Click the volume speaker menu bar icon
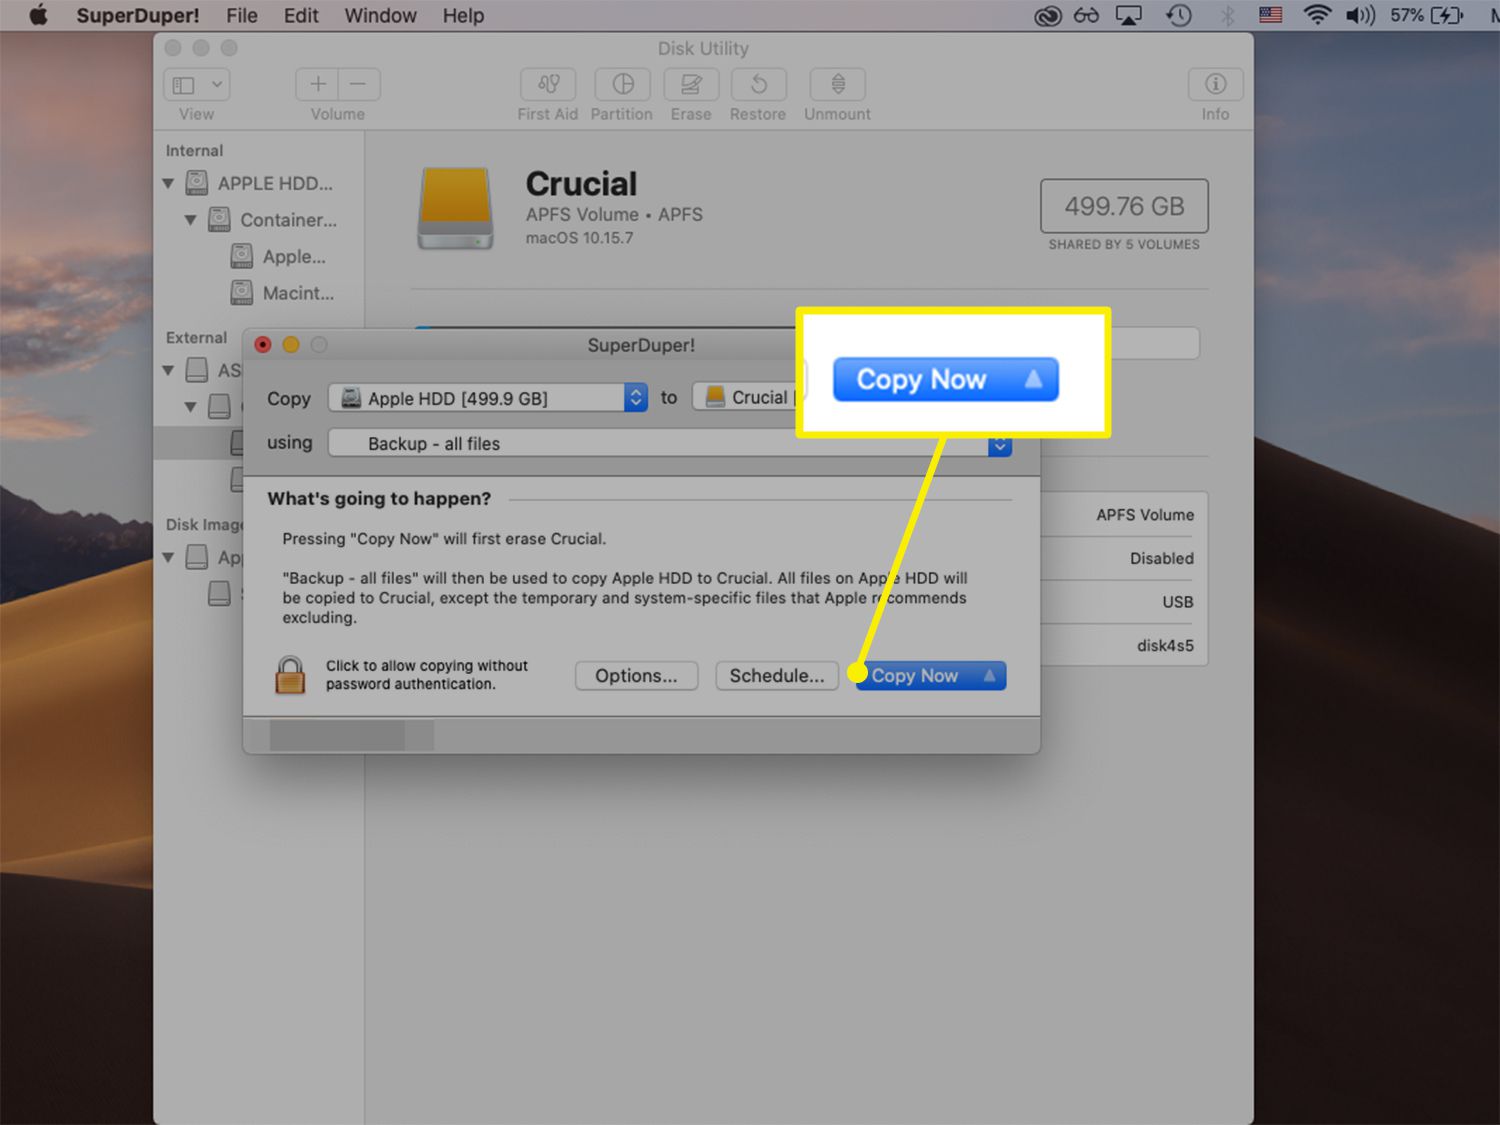This screenshot has width=1500, height=1125. click(1360, 15)
